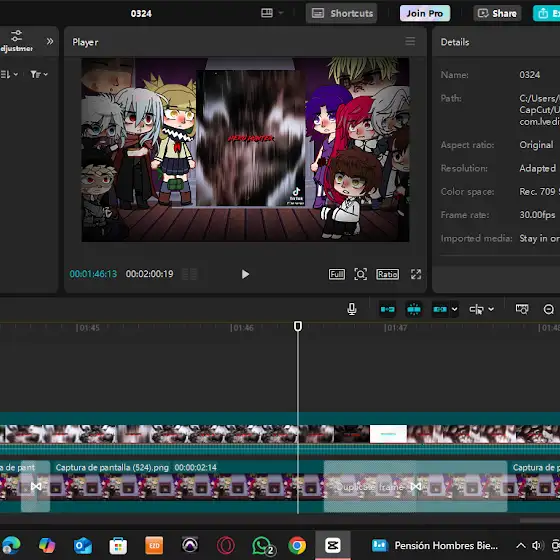
Task: Open the orange E2D app from taskbar
Action: click(x=154, y=545)
